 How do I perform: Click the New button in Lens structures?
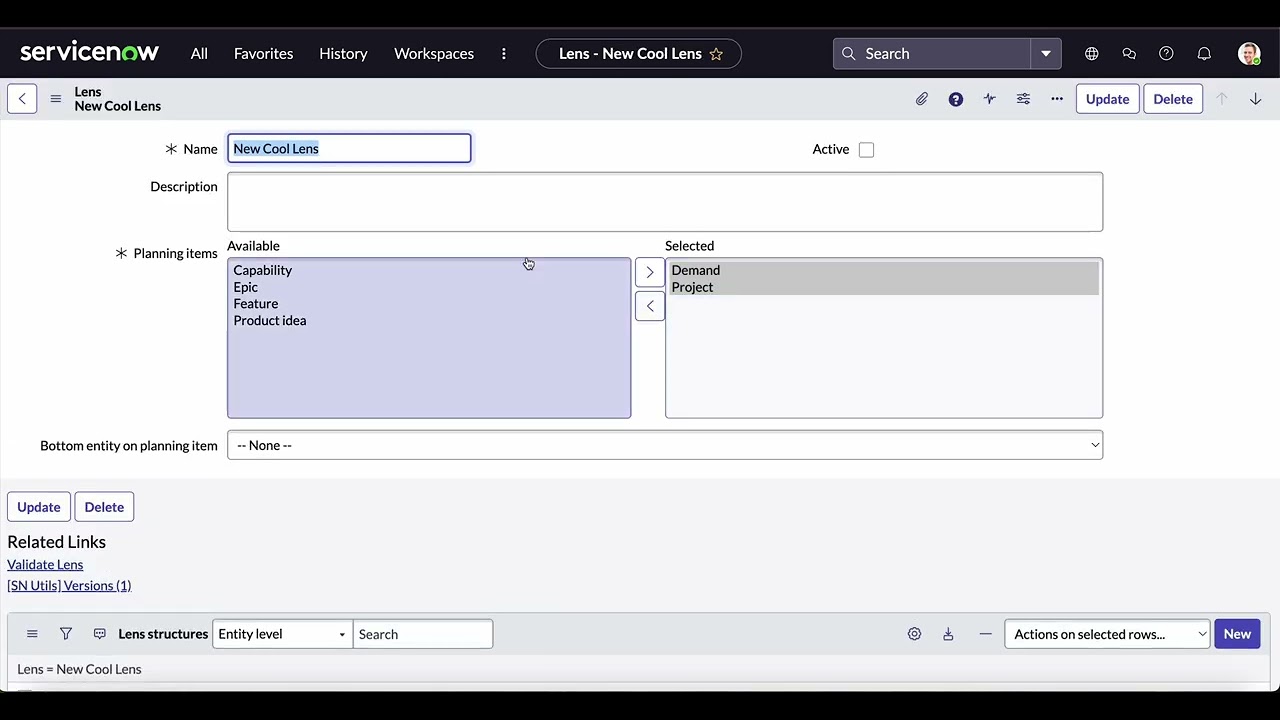click(1237, 633)
